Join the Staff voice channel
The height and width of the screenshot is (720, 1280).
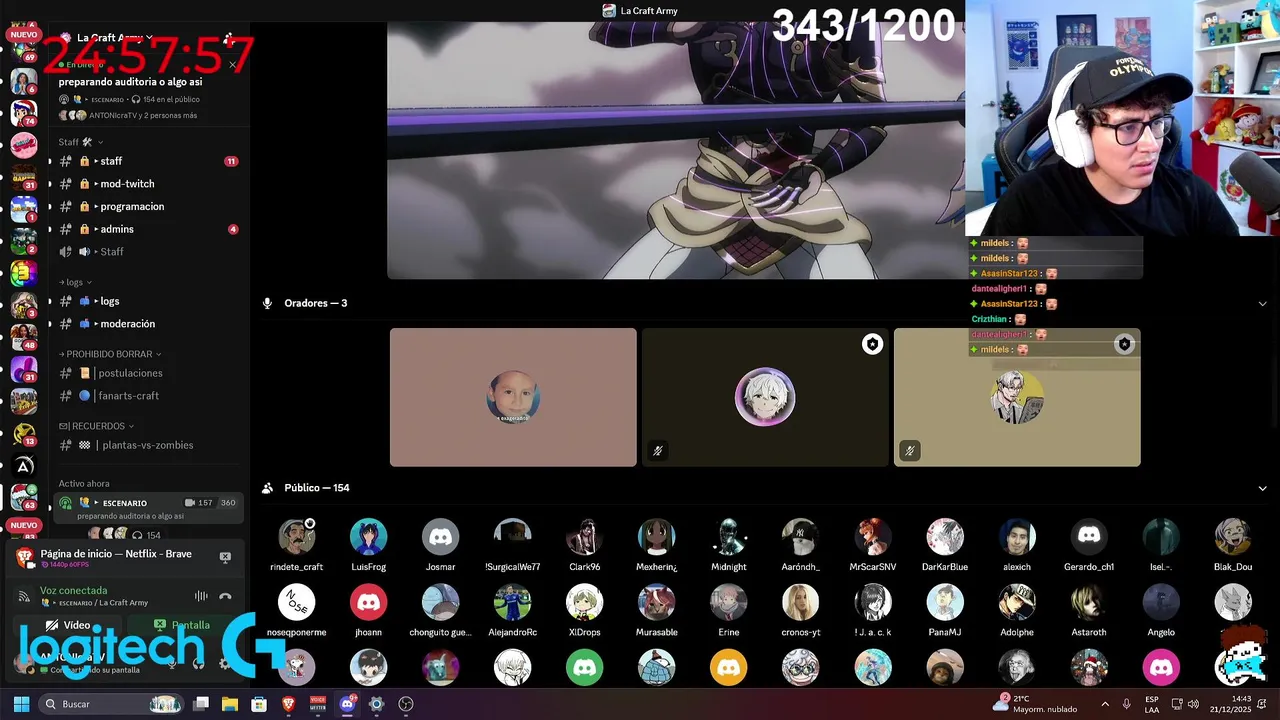pyautogui.click(x=148, y=251)
